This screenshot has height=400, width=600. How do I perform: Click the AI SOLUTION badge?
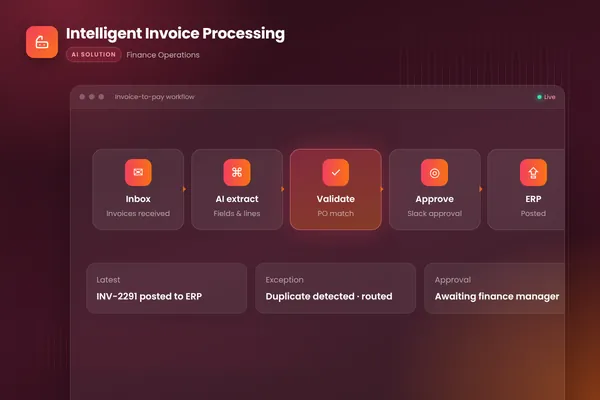pos(93,54)
